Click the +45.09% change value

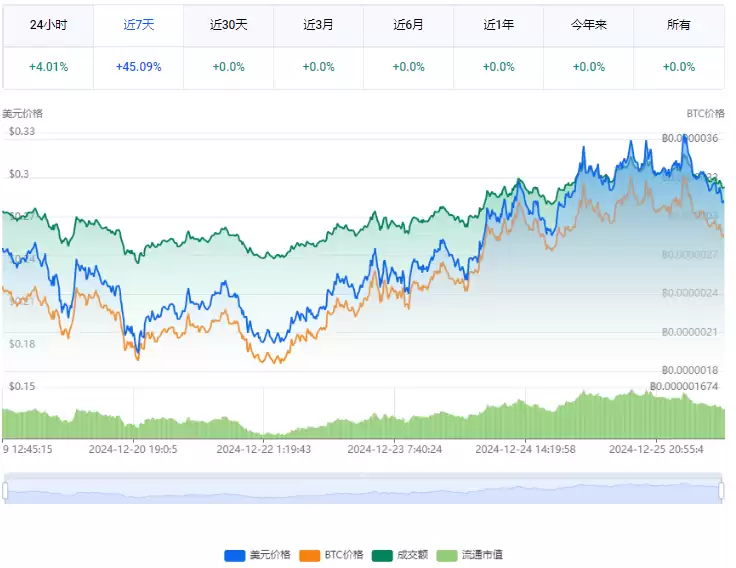138,67
